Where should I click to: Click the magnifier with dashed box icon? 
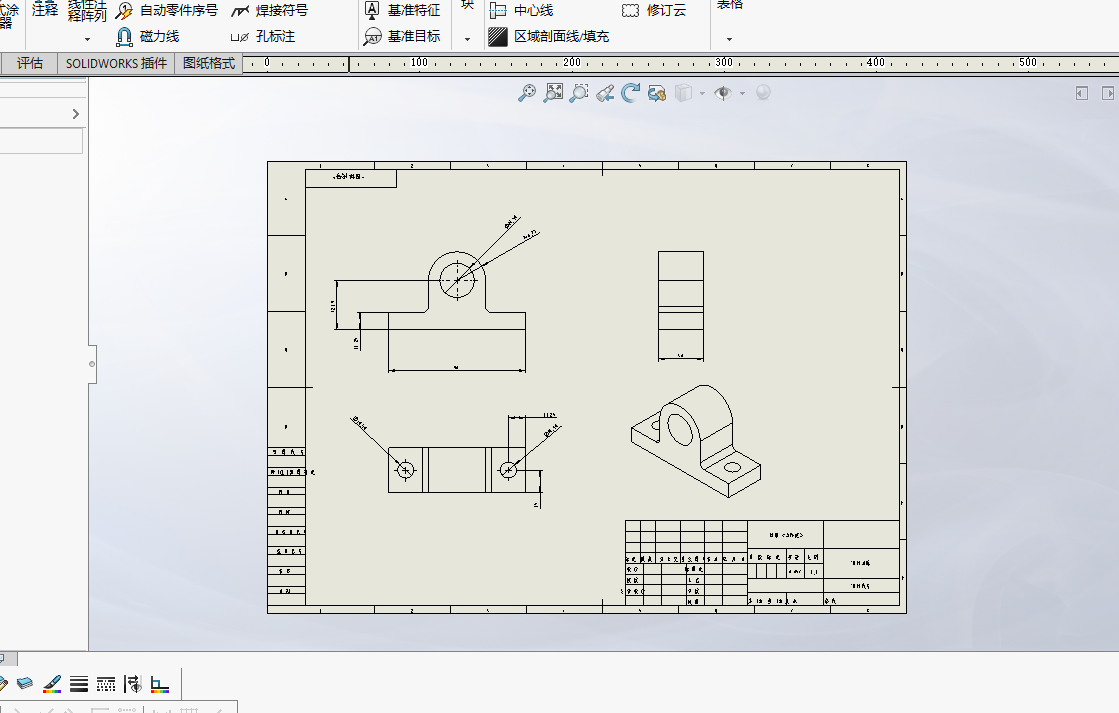coord(579,93)
